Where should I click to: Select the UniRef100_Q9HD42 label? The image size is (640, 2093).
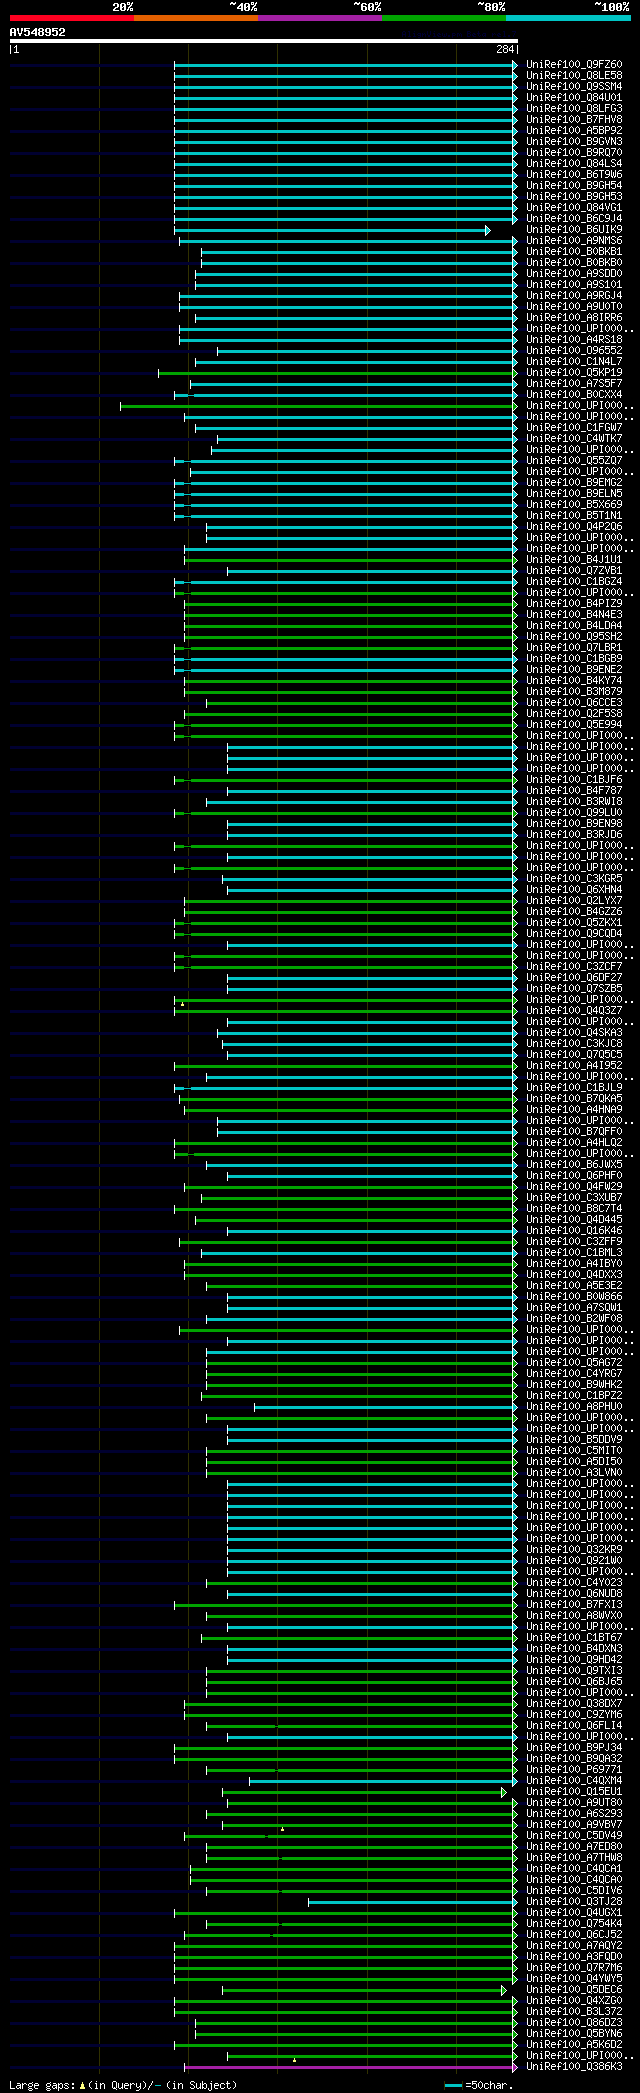pos(574,1660)
